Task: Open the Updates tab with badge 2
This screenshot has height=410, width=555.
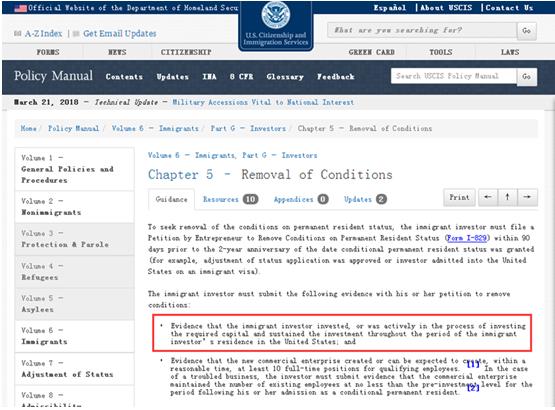Action: pyautogui.click(x=365, y=199)
